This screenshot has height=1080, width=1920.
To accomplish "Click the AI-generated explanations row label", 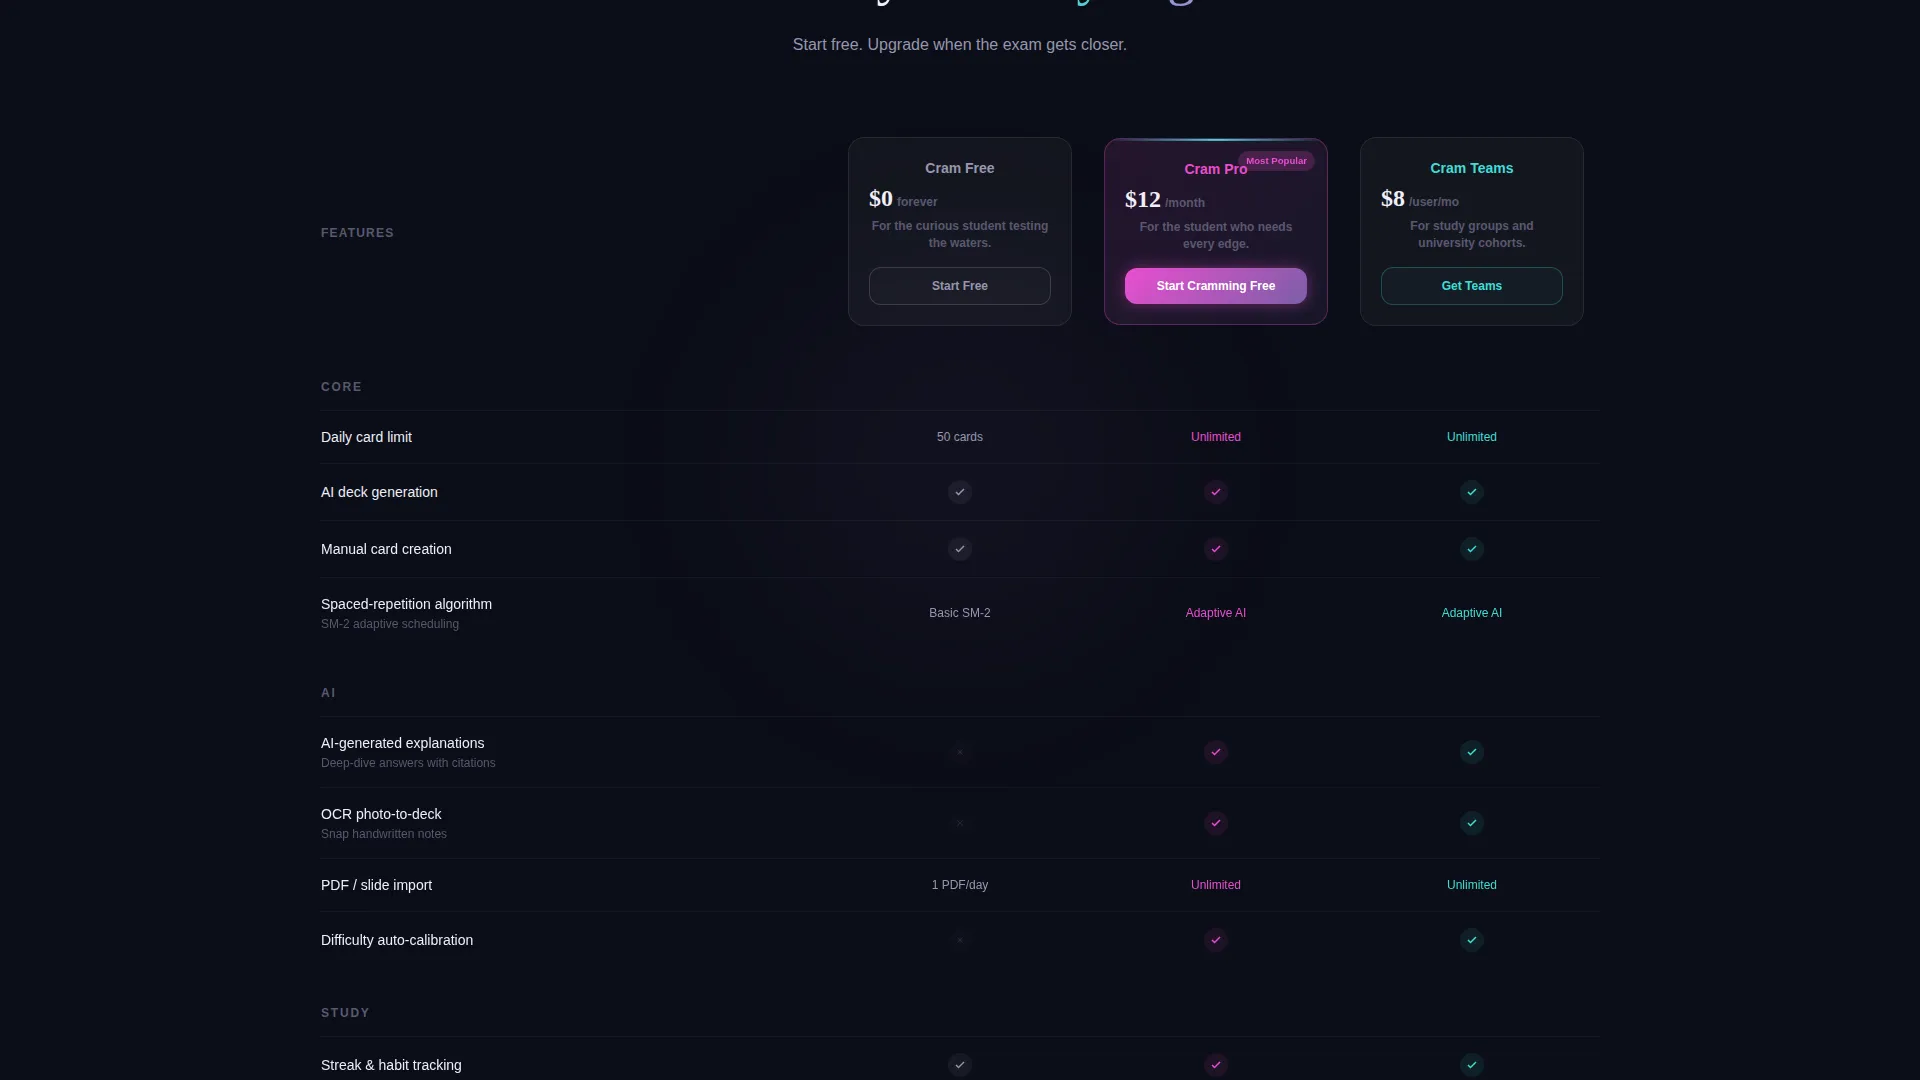I will point(402,743).
